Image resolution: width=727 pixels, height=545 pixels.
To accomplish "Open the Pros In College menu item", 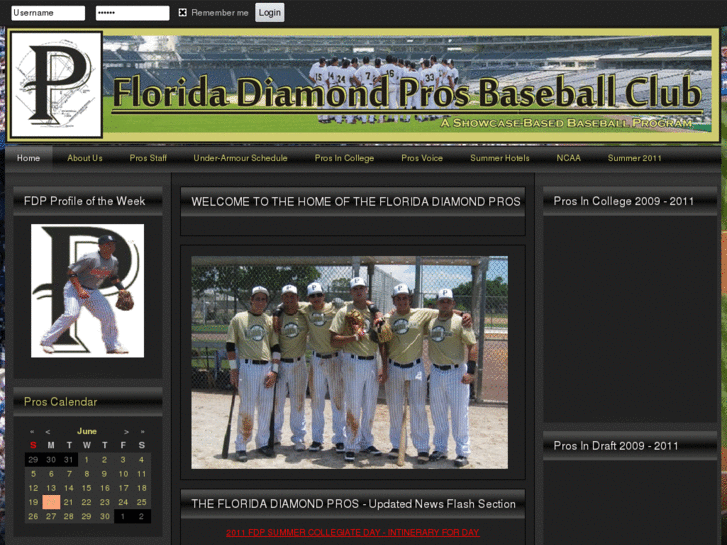I will click(x=344, y=158).
